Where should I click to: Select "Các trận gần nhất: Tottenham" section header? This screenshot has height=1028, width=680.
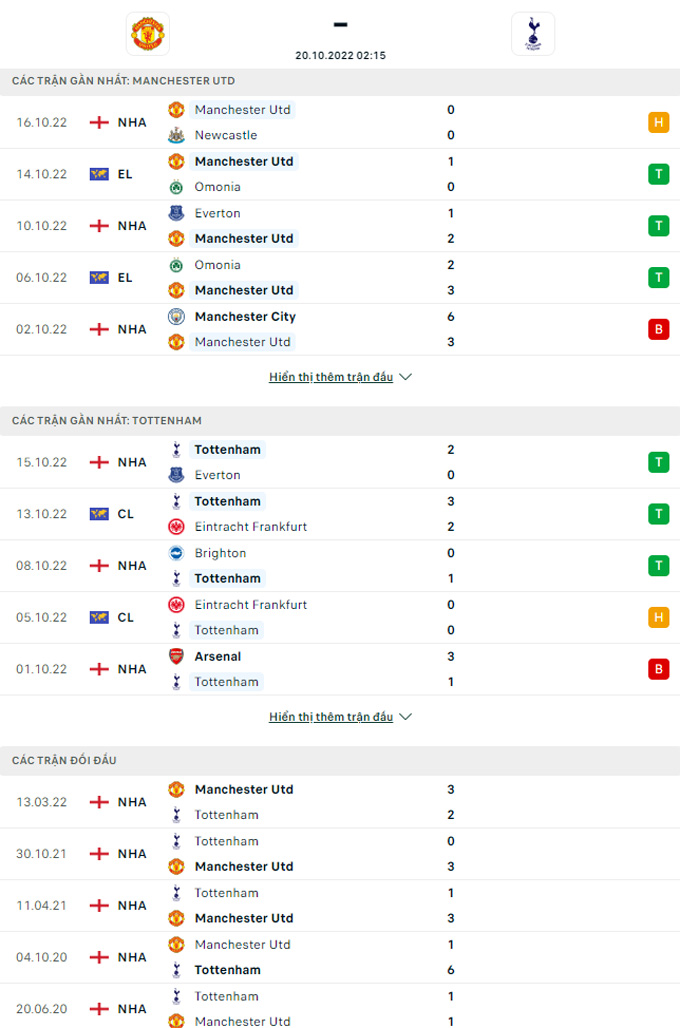pos(107,420)
